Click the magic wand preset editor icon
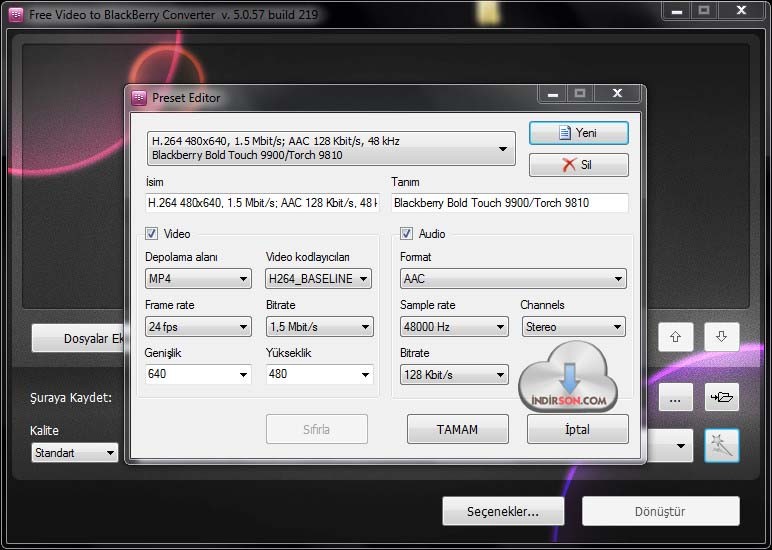Viewport: 772px width, 550px height. pos(721,446)
